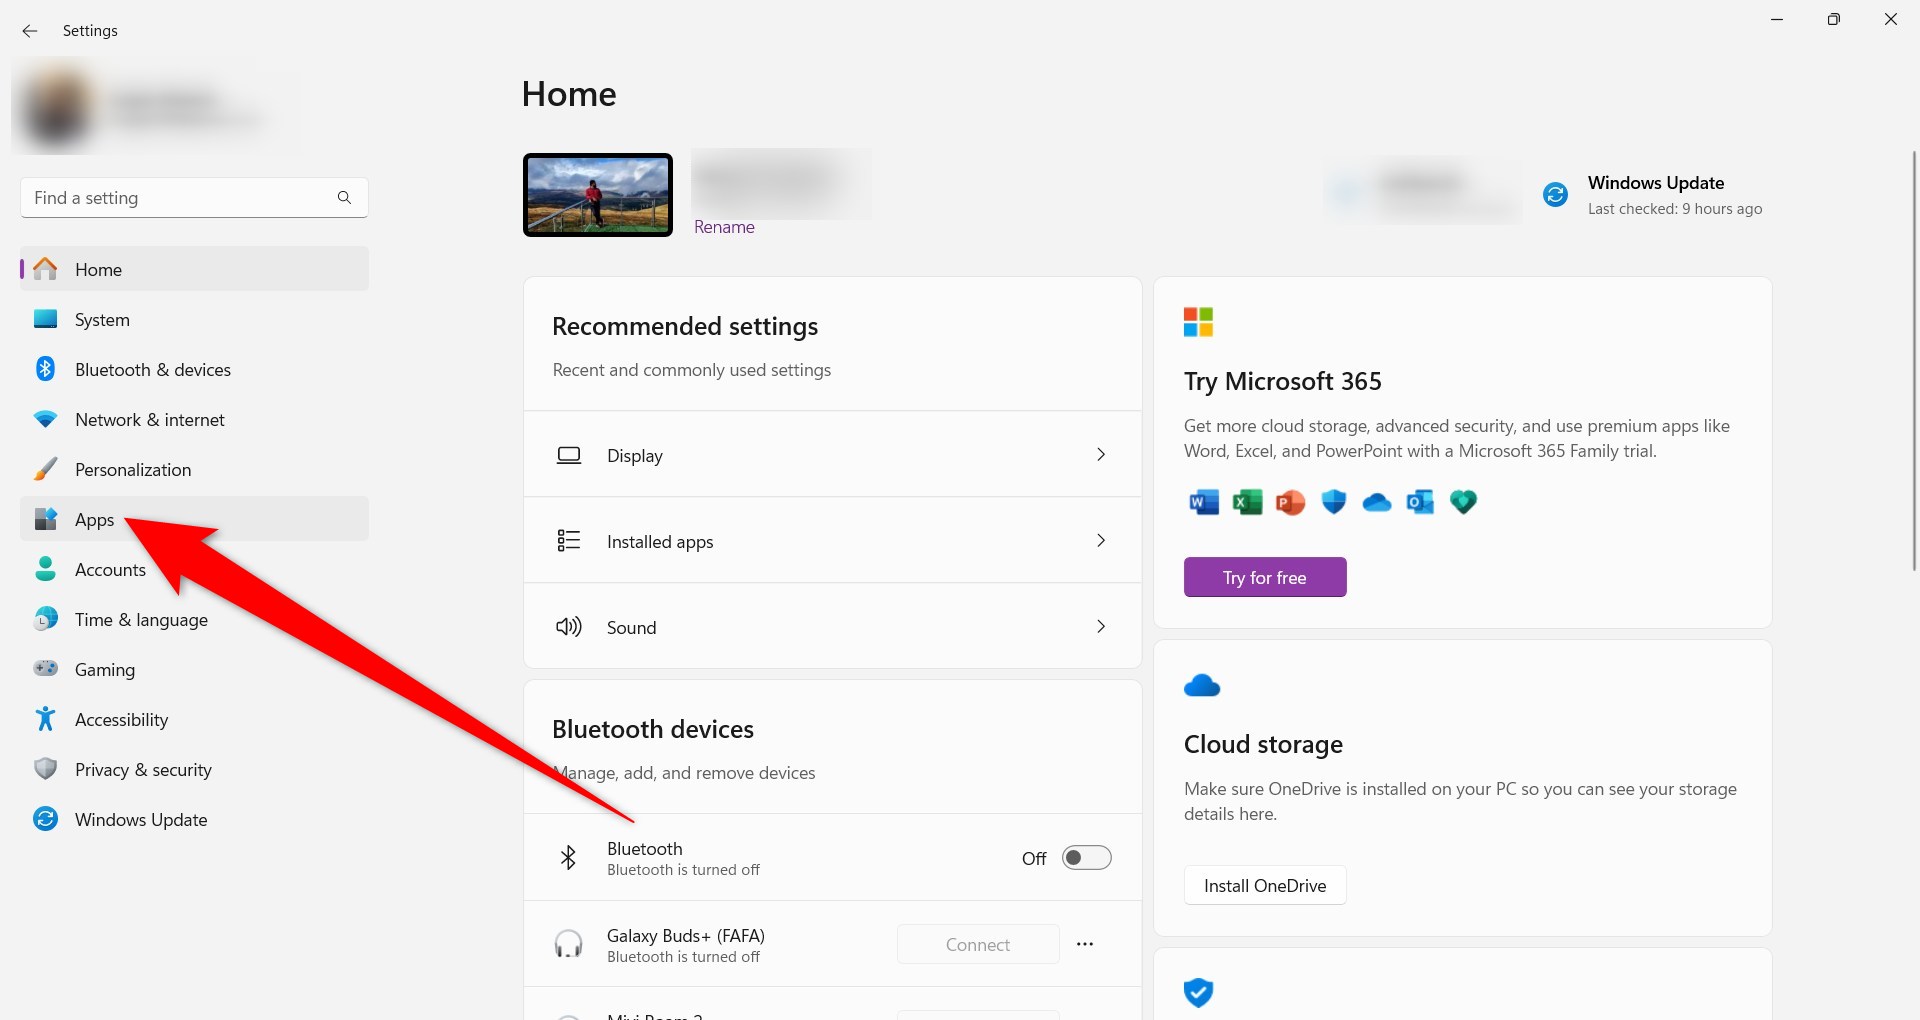Click the System monitor icon
1920x1020 pixels.
pyautogui.click(x=45, y=319)
